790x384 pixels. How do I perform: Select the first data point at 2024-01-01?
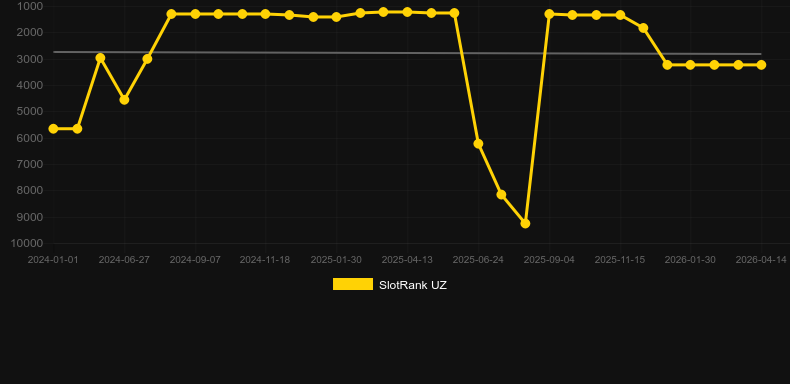[53, 129]
